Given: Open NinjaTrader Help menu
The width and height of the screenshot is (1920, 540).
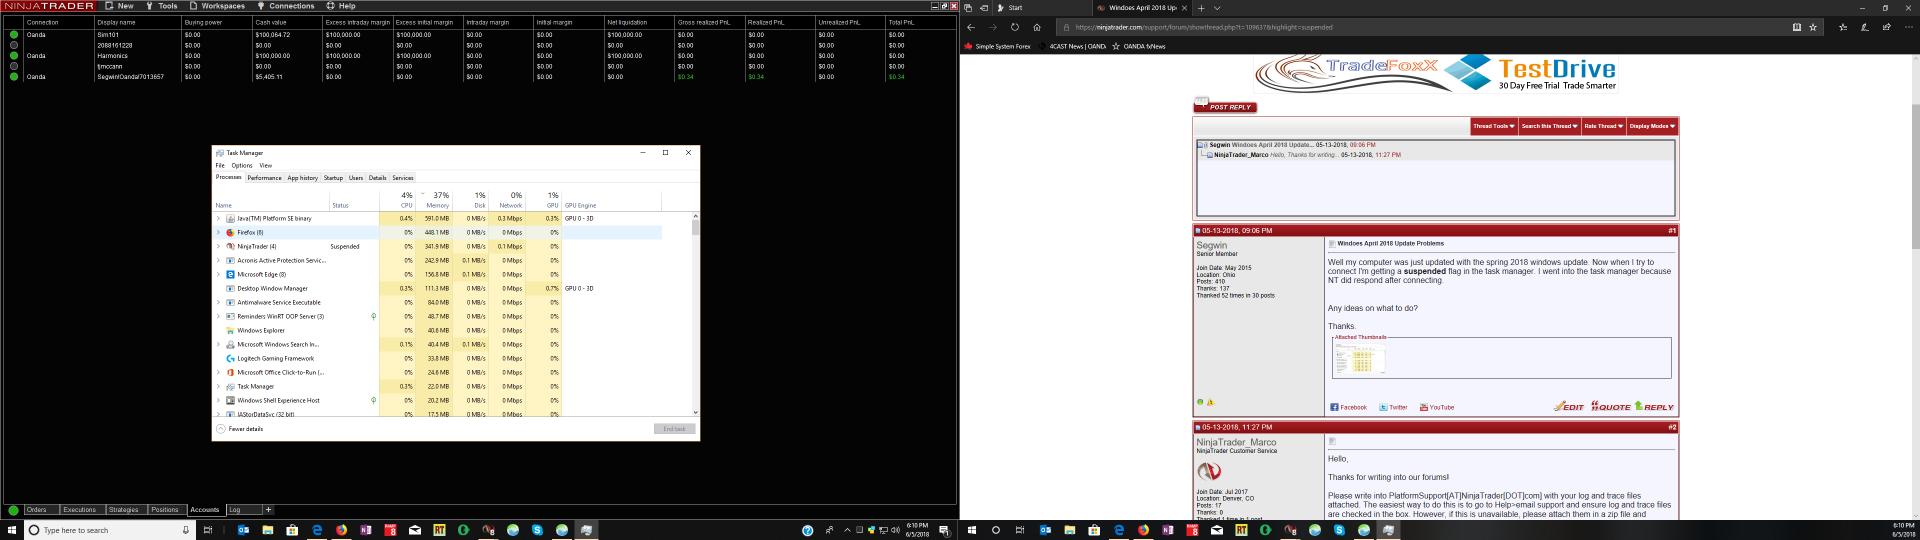Looking at the screenshot, I should coord(341,6).
